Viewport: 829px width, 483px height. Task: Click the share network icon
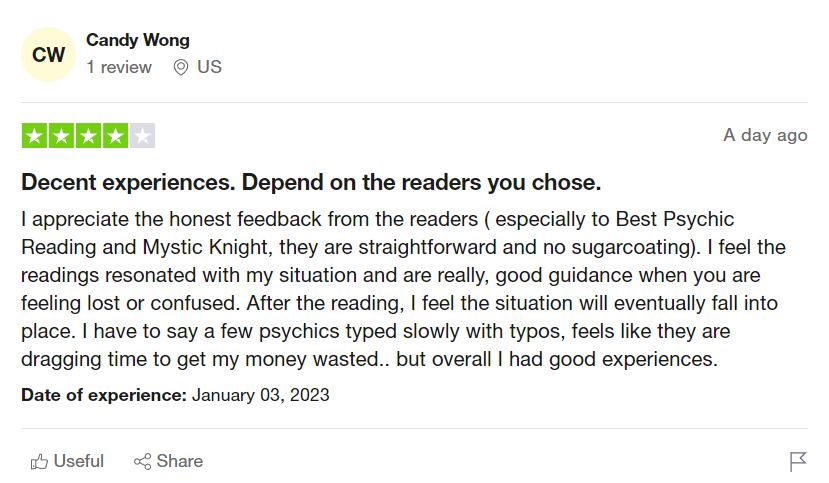click(x=142, y=461)
